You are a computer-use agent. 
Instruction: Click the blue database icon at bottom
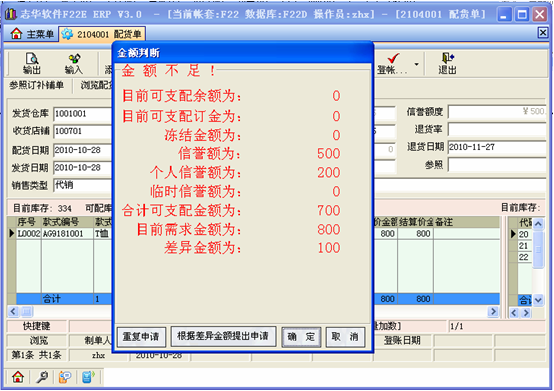click(x=88, y=377)
